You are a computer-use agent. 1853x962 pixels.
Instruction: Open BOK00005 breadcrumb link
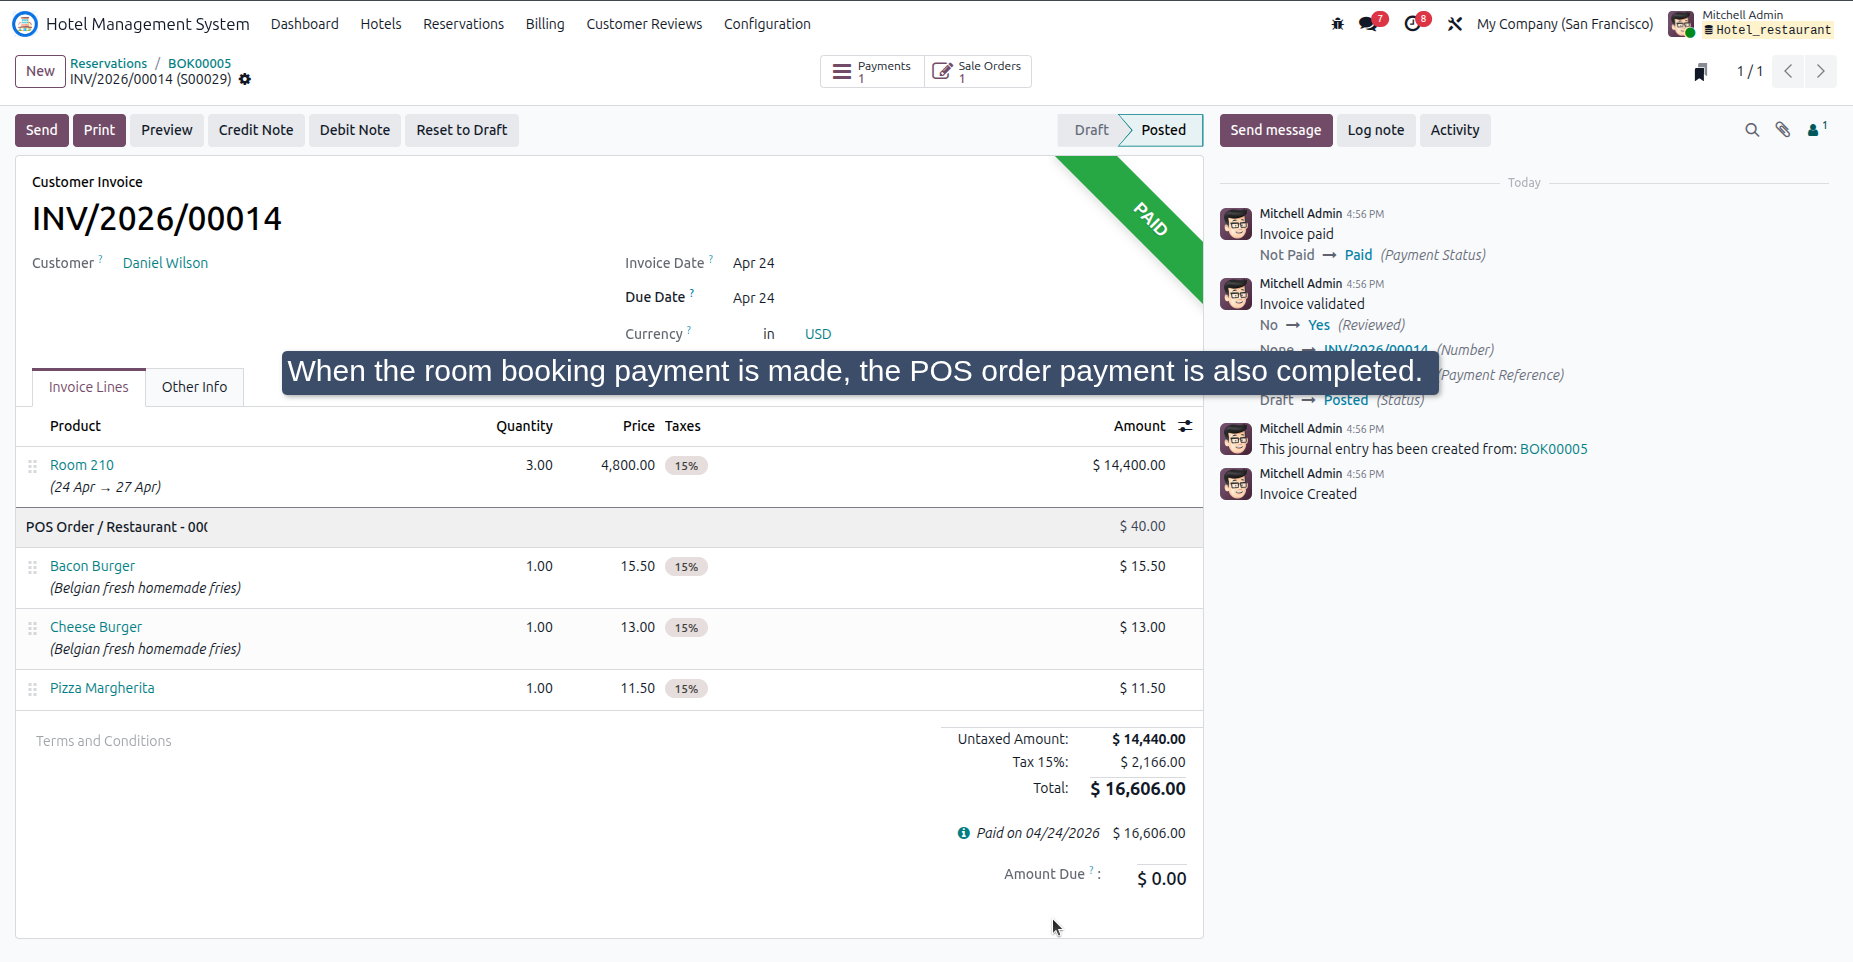(x=199, y=63)
